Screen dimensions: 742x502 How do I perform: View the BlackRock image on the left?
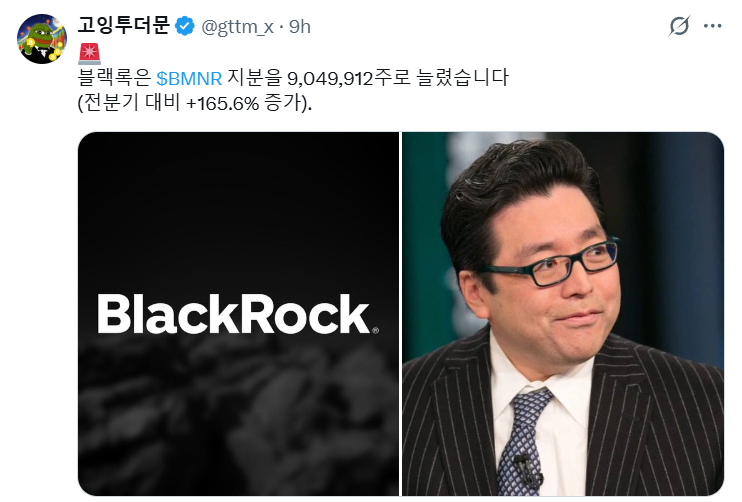[x=238, y=314]
